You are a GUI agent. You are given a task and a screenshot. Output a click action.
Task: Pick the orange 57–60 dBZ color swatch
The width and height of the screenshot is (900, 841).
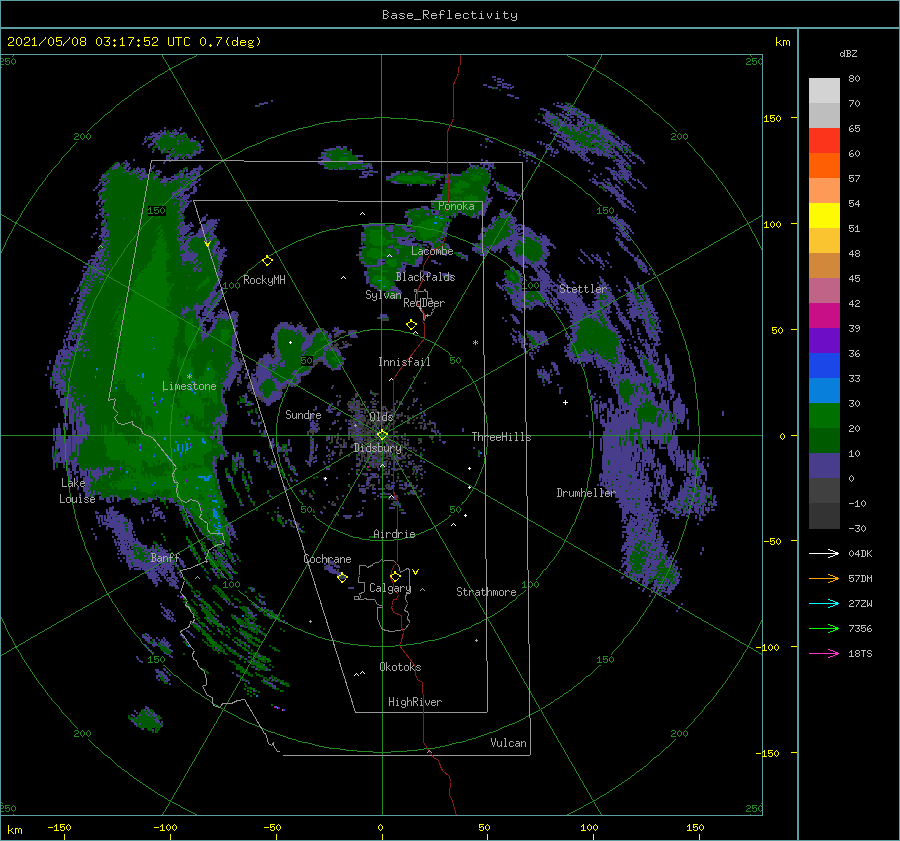[x=824, y=166]
